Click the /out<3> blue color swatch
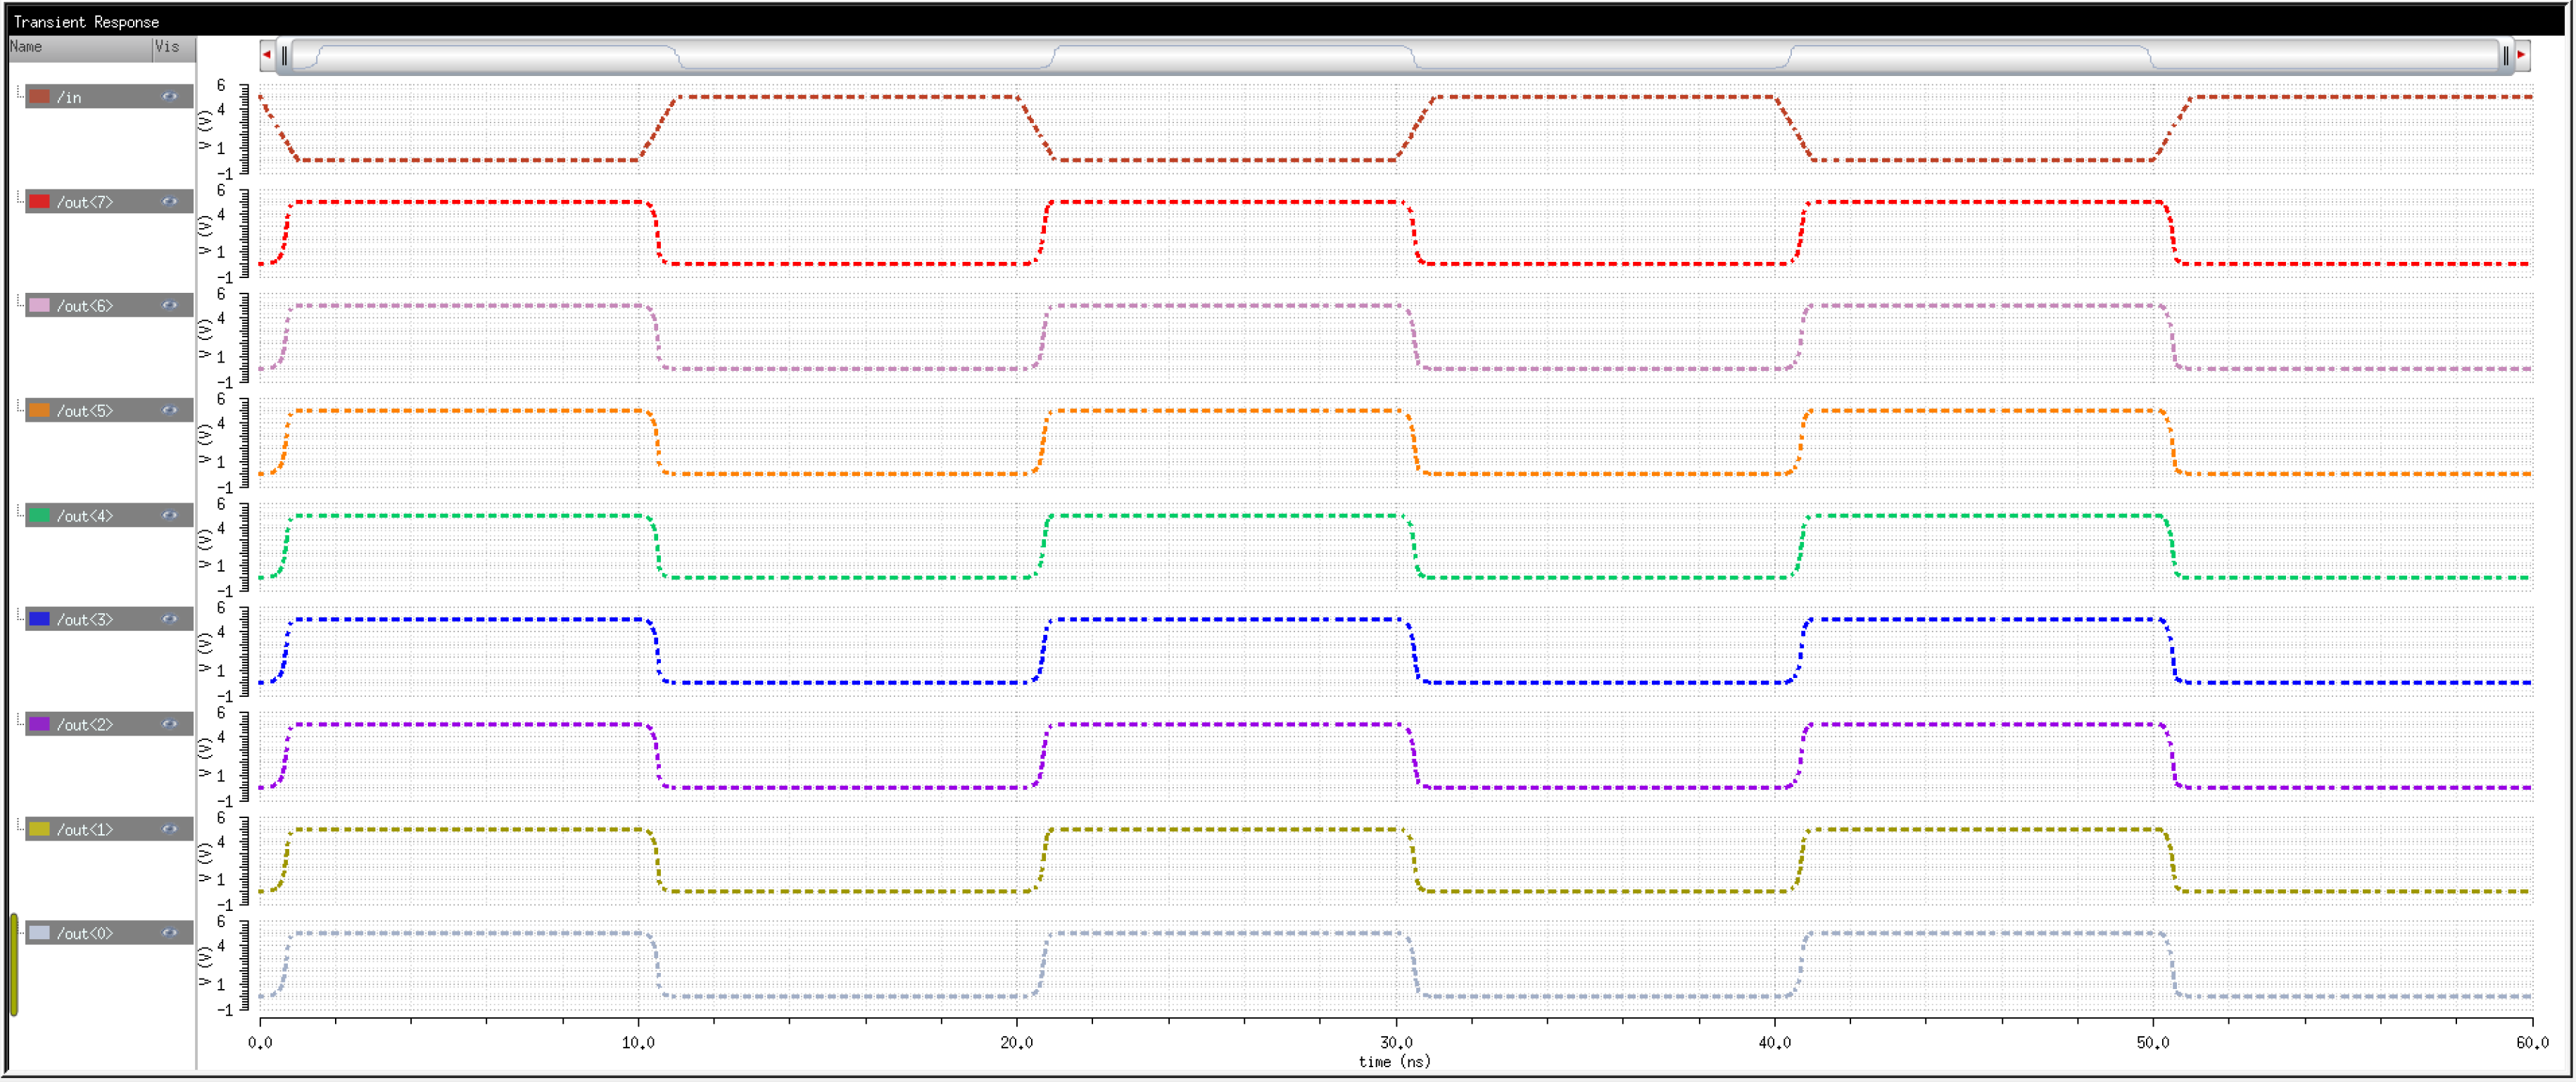 (x=39, y=620)
